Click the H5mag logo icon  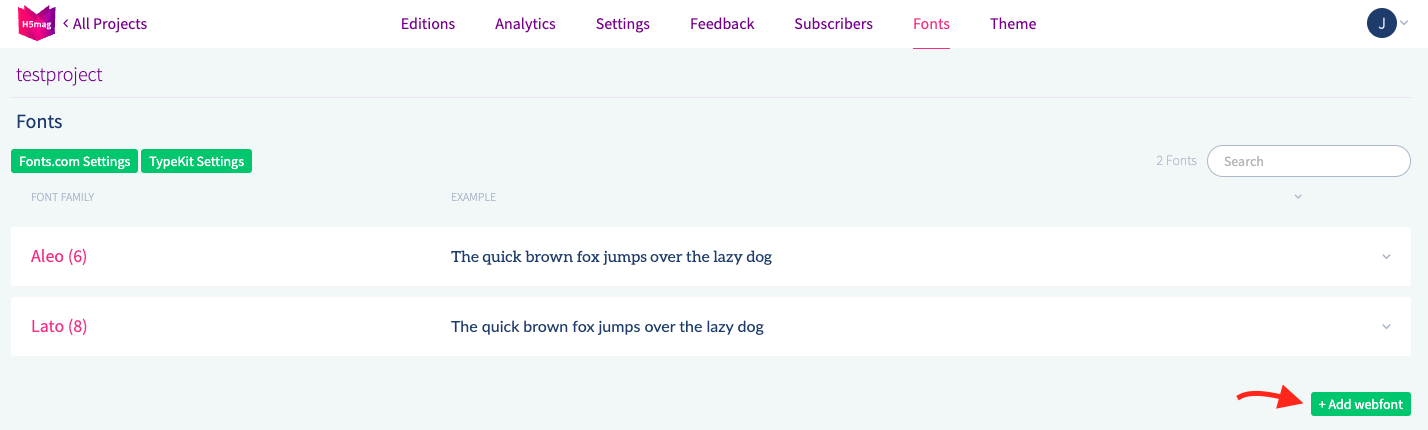36,23
